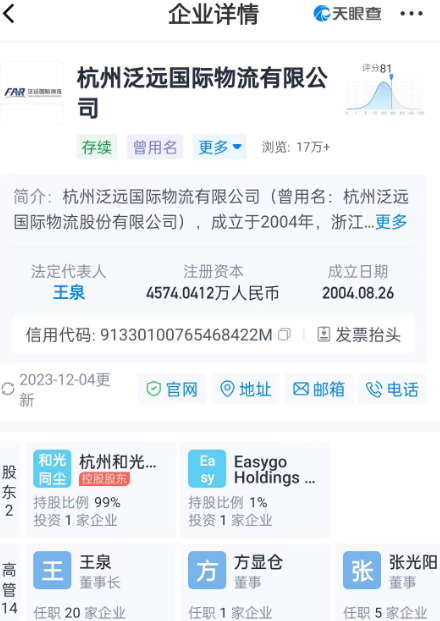Open executive 王泉 董事长 name
The image size is (440, 621).
(95, 562)
